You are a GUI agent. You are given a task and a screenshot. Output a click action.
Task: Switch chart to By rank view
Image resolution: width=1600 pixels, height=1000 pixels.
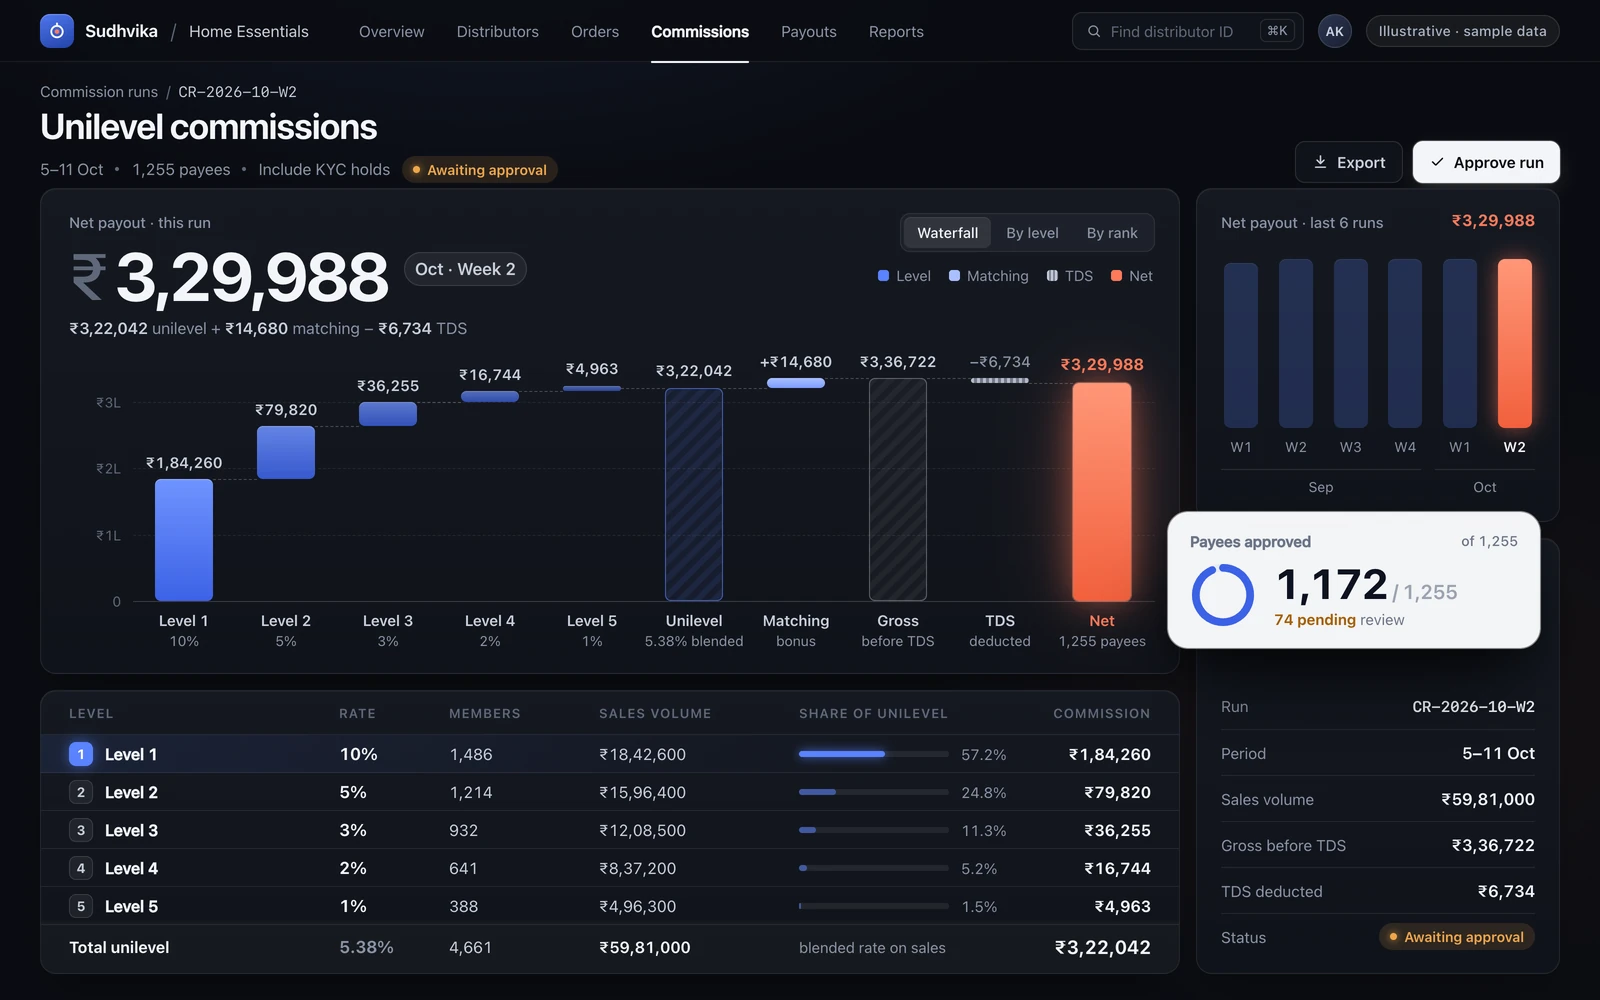pyautogui.click(x=1112, y=233)
